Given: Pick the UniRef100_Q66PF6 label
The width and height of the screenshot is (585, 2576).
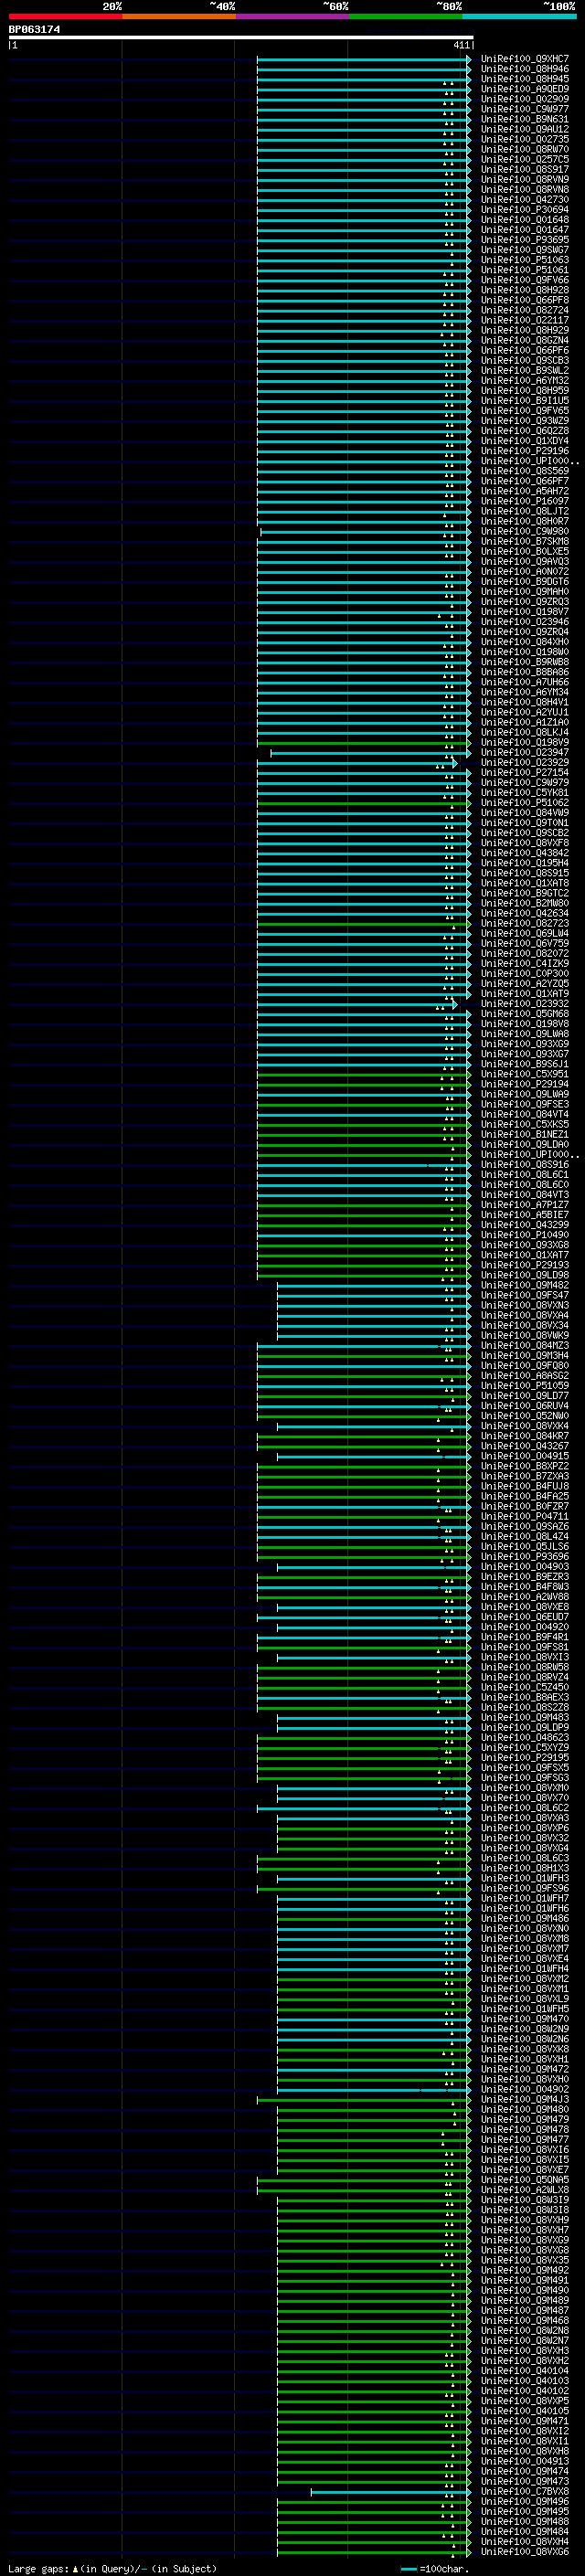Looking at the screenshot, I should 525,350.
